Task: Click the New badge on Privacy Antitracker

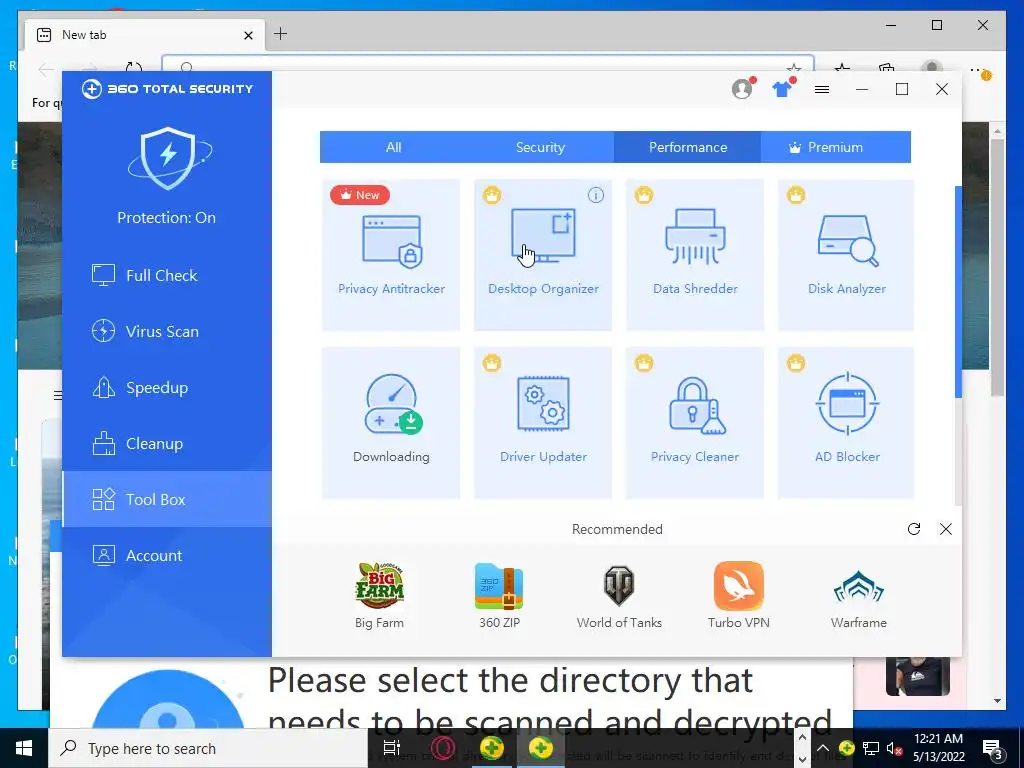Action: coord(360,195)
